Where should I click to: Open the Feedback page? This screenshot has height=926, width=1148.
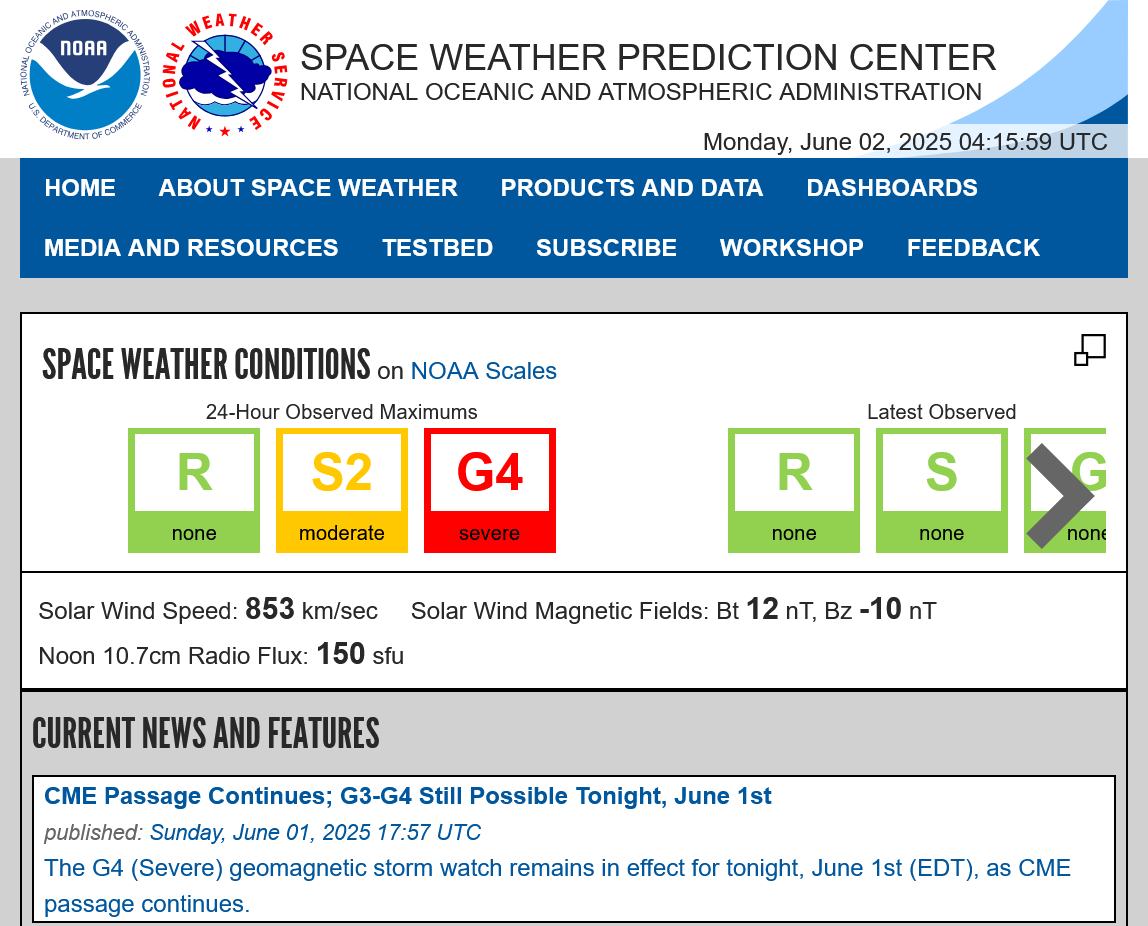pyautogui.click(x=973, y=248)
